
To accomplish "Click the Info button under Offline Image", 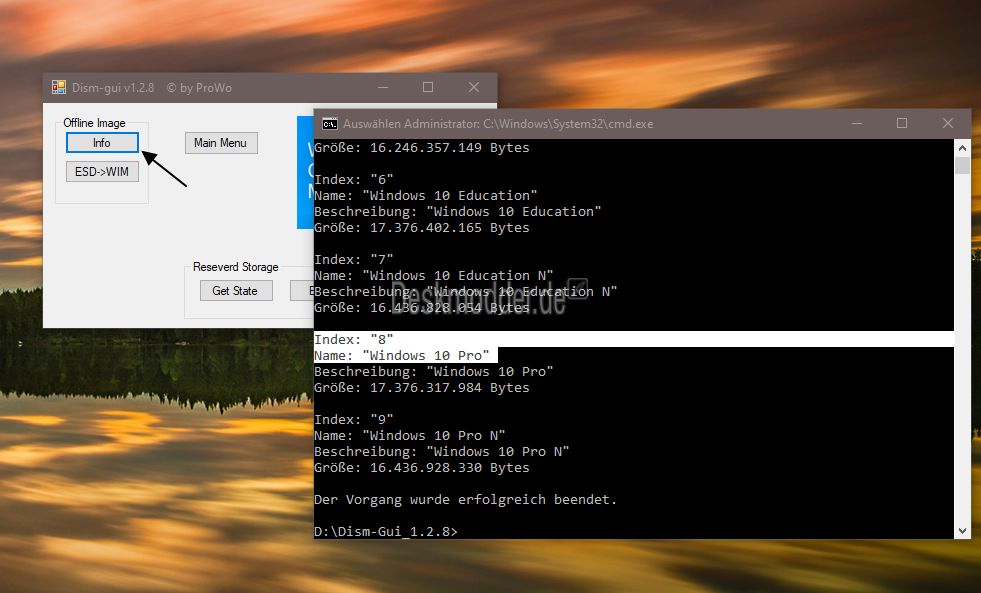I will 102,143.
